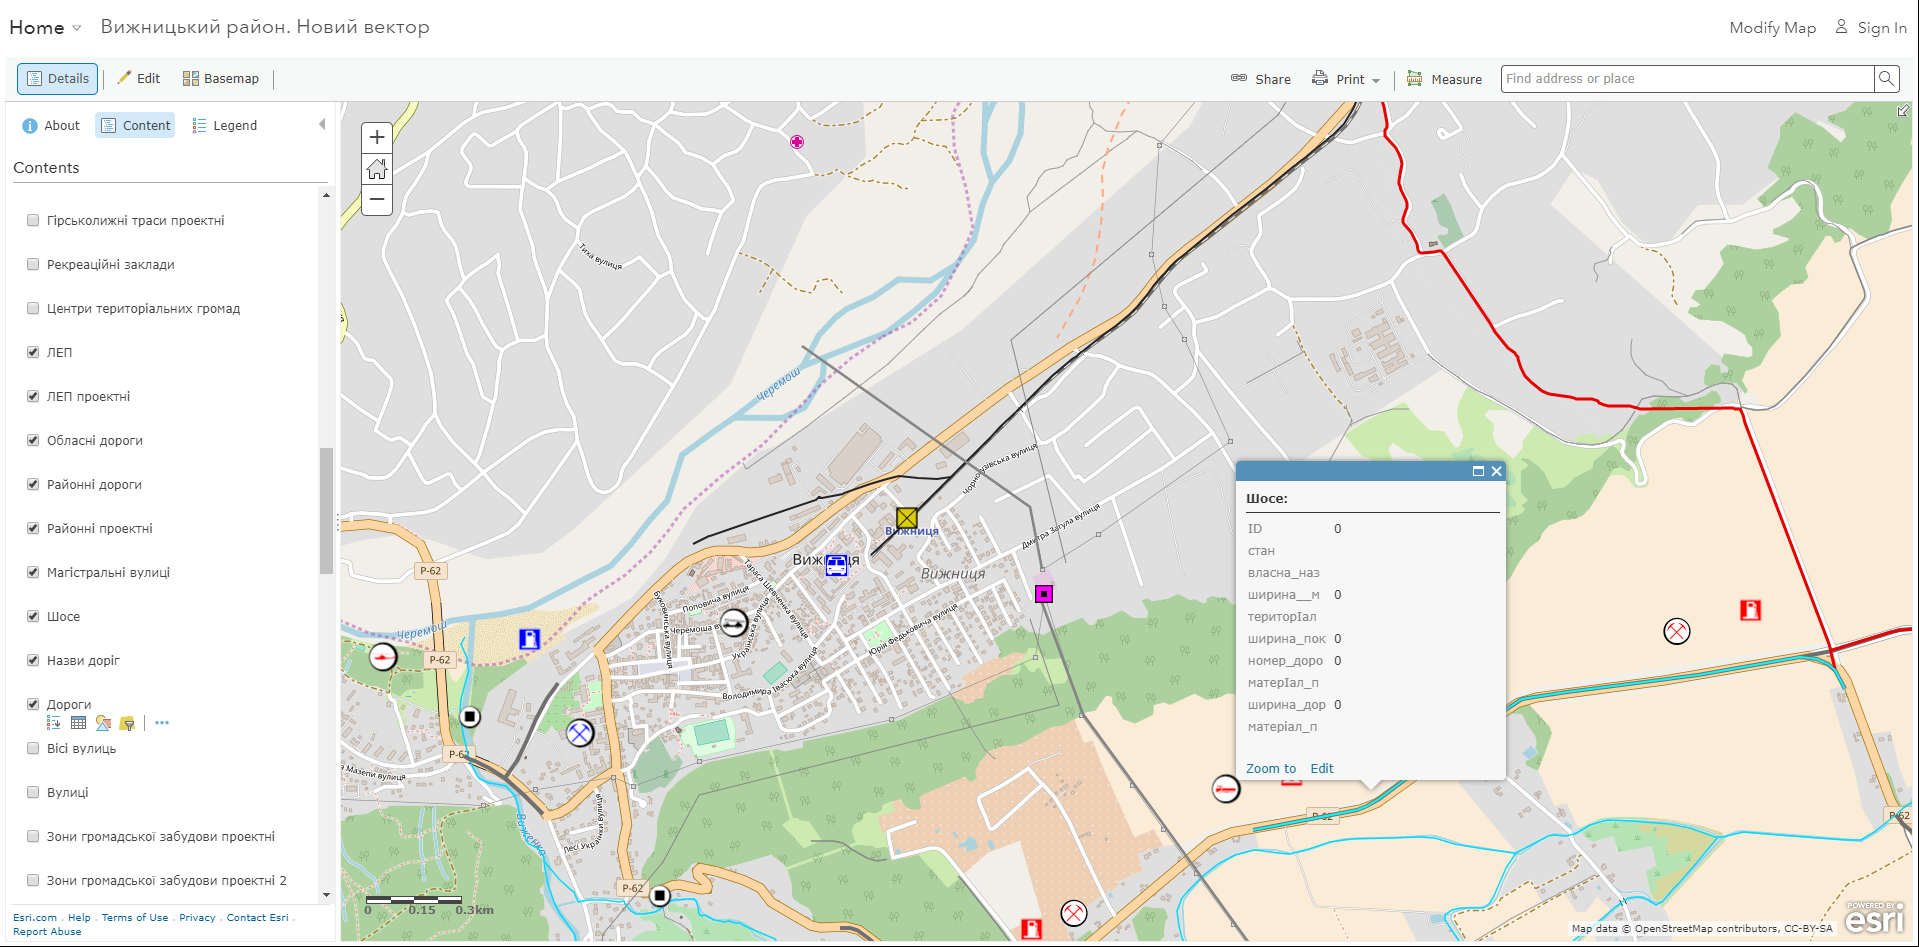Check the Гірськолижні траси проектні layer
Viewport: 1919px width, 947px height.
click(x=33, y=220)
